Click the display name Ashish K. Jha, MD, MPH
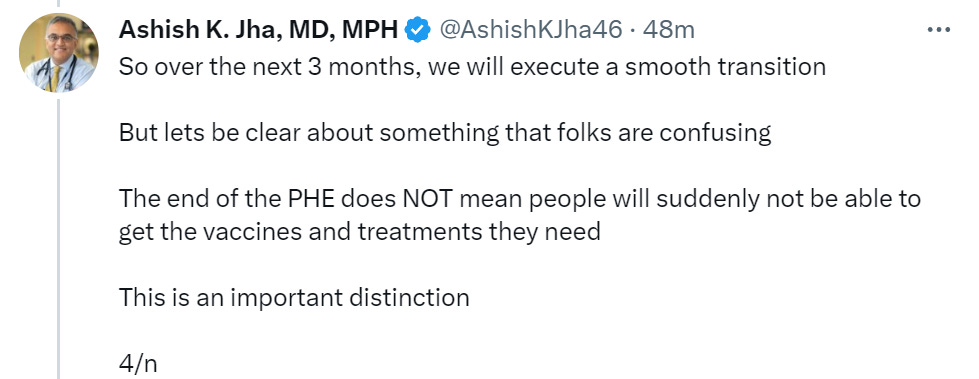This screenshot has height=379, width=979. 258,29
